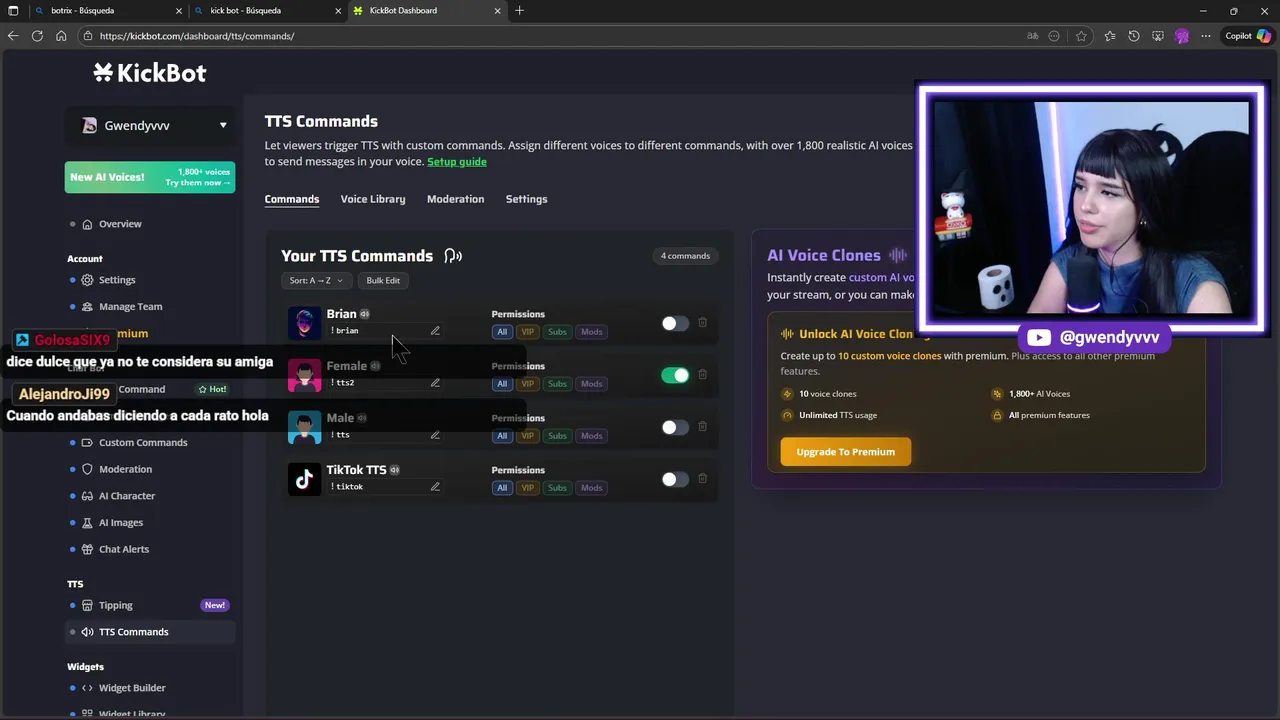Open sidebar Moderation shield item
Viewport: 1280px width, 720px height.
[x=125, y=469]
